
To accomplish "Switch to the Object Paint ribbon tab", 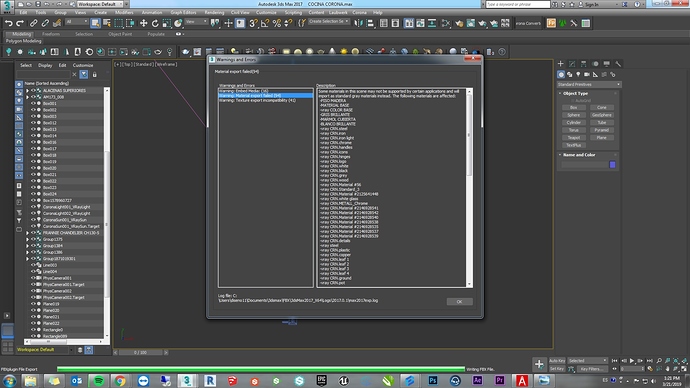I will tap(120, 34).
